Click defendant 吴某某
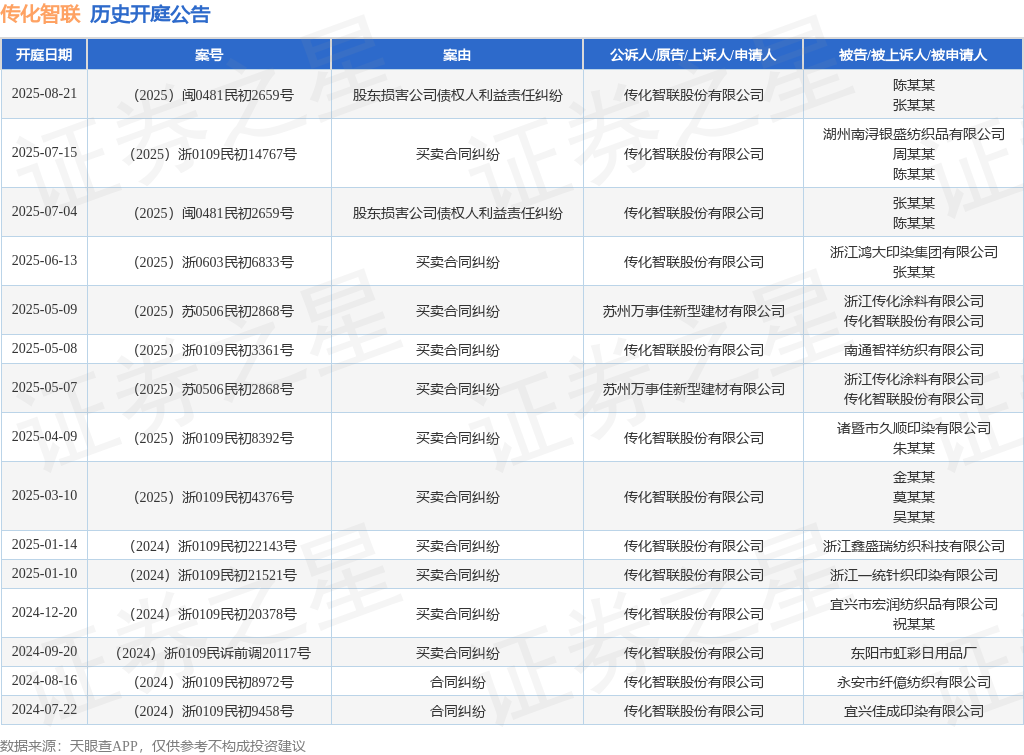1024x755 pixels. (x=914, y=517)
